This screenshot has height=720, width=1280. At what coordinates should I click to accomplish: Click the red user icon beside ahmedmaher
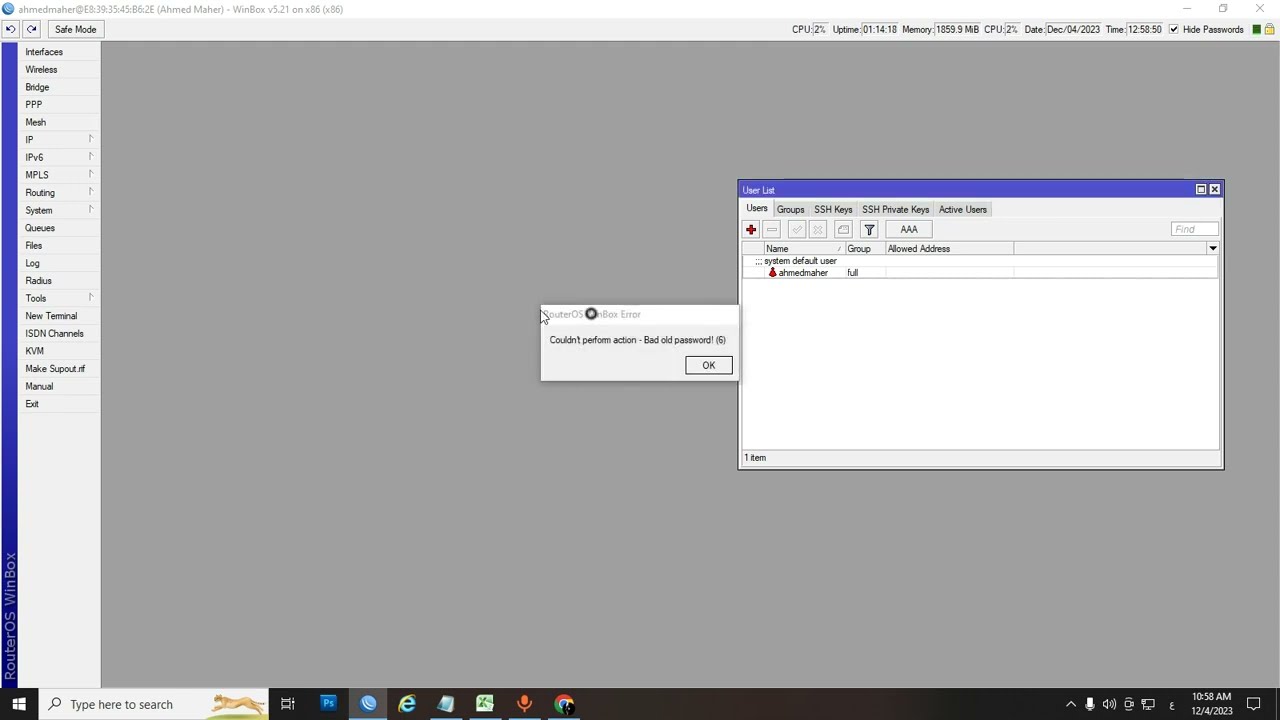tap(772, 273)
